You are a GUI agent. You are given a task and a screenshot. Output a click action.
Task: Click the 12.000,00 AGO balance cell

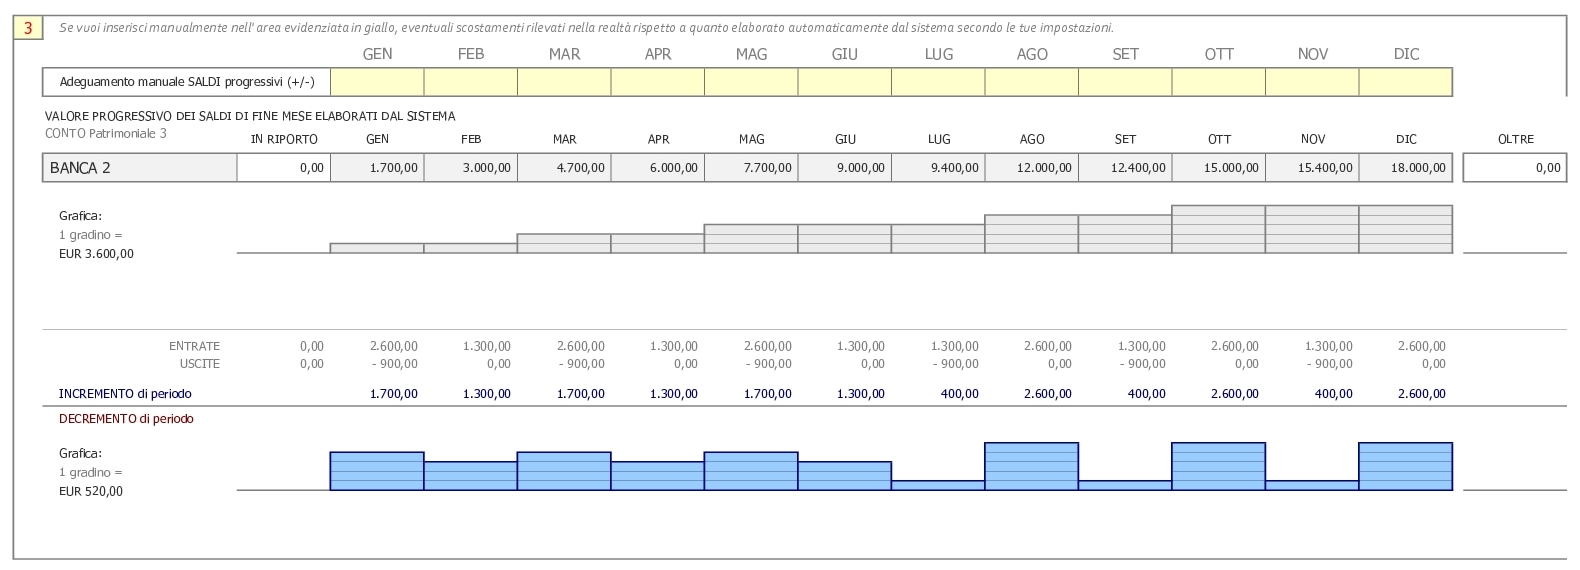point(1032,168)
